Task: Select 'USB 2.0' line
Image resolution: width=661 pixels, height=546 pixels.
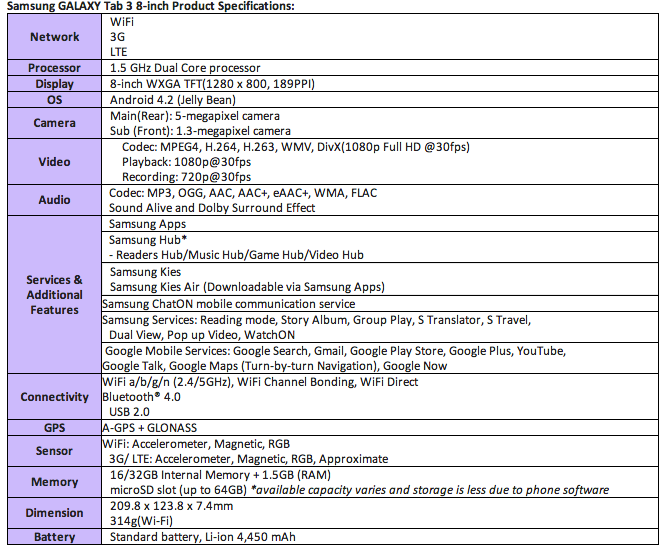Action: (129, 412)
